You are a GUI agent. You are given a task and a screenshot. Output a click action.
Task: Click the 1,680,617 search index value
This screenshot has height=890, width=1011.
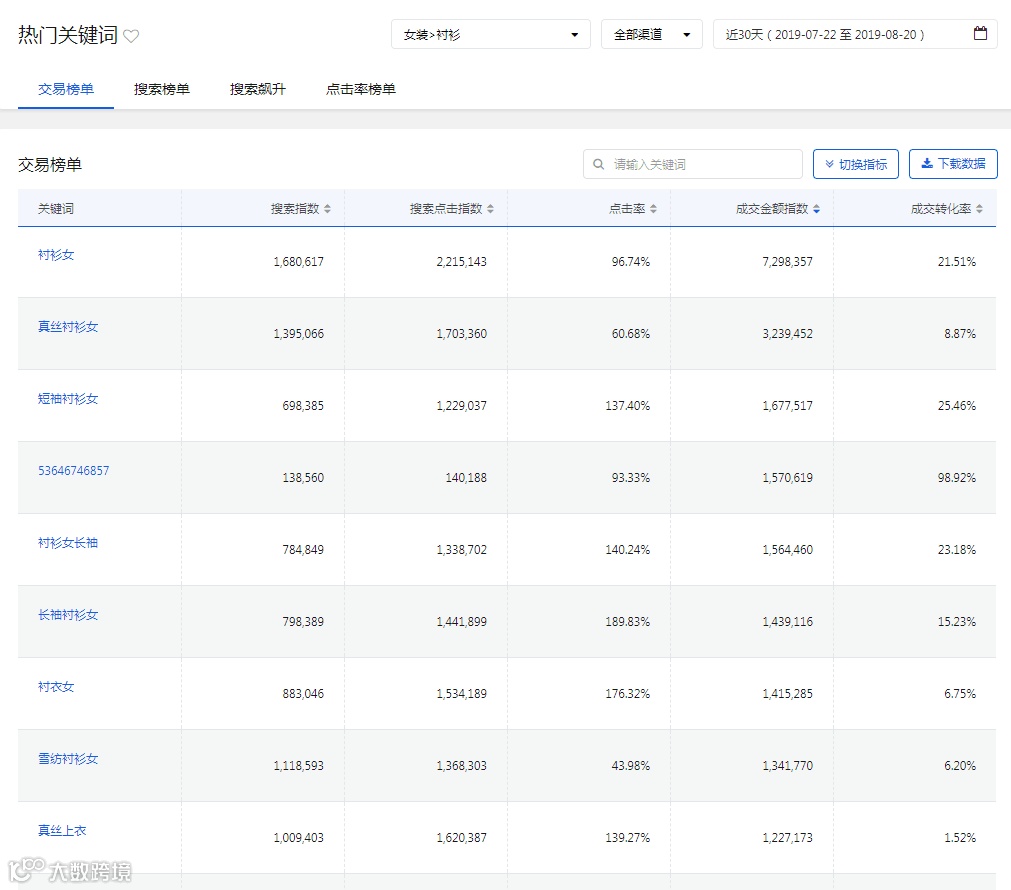(299, 262)
